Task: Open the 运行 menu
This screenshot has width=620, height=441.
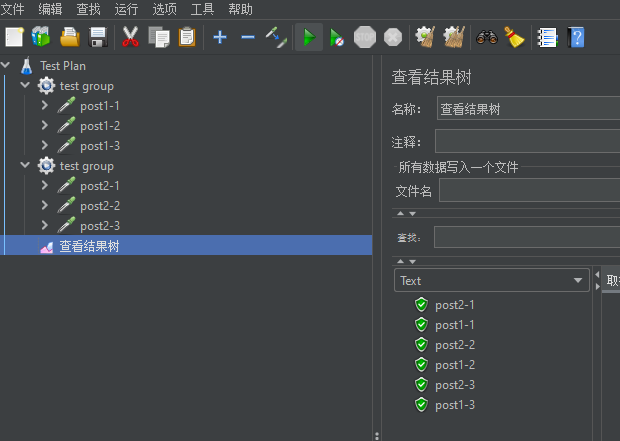Action: point(126,9)
